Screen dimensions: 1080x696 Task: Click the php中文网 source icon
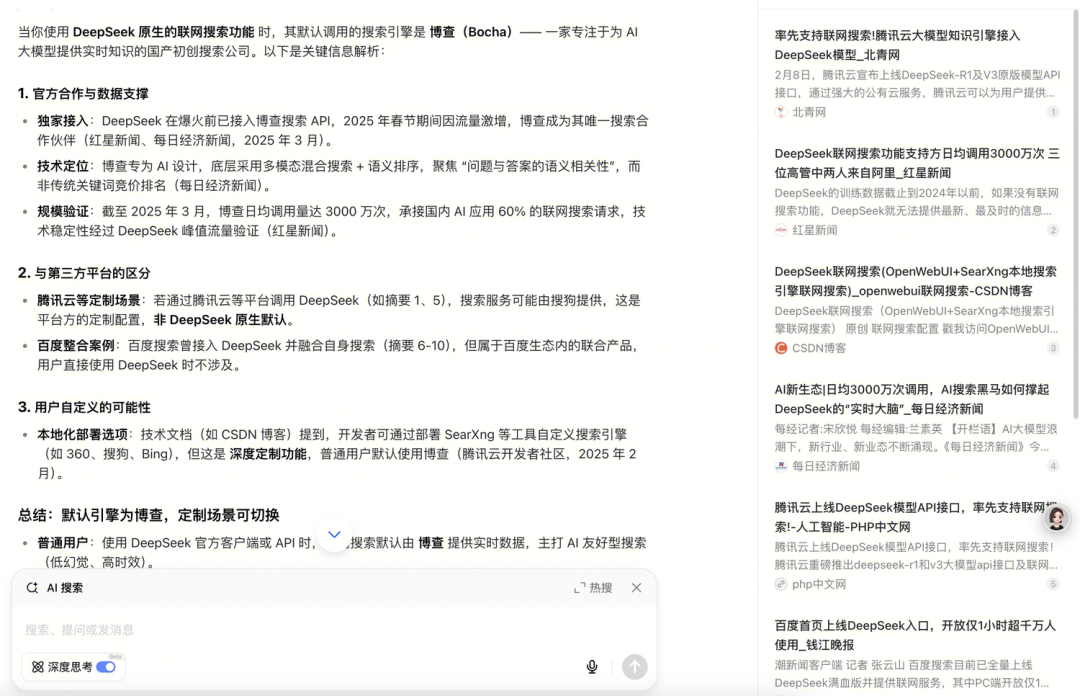780,584
